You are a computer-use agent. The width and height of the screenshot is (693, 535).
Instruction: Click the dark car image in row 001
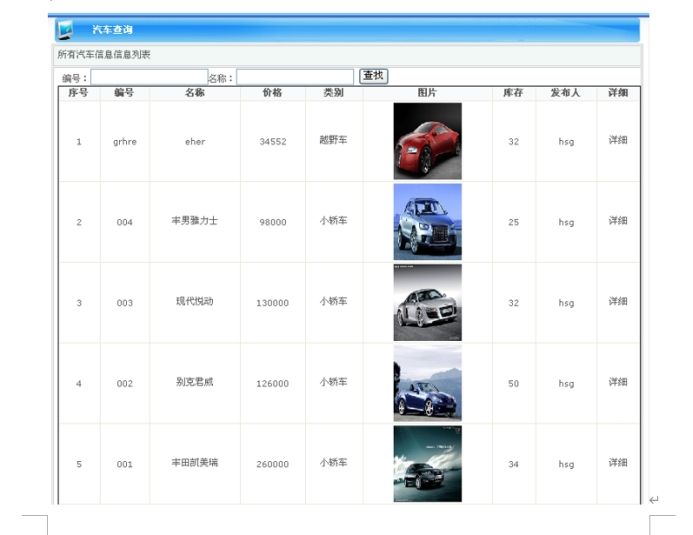click(x=427, y=464)
